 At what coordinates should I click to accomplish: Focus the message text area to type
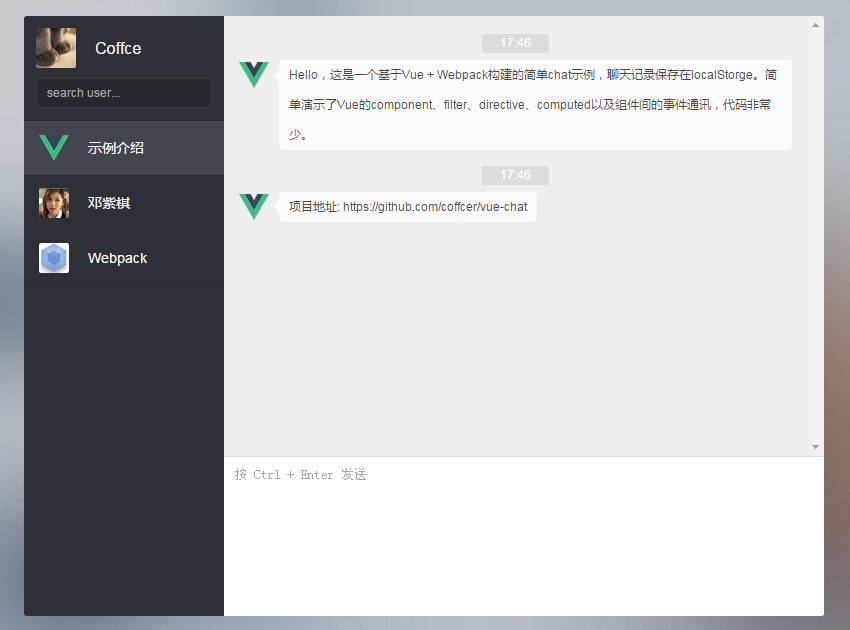pyautogui.click(x=523, y=540)
